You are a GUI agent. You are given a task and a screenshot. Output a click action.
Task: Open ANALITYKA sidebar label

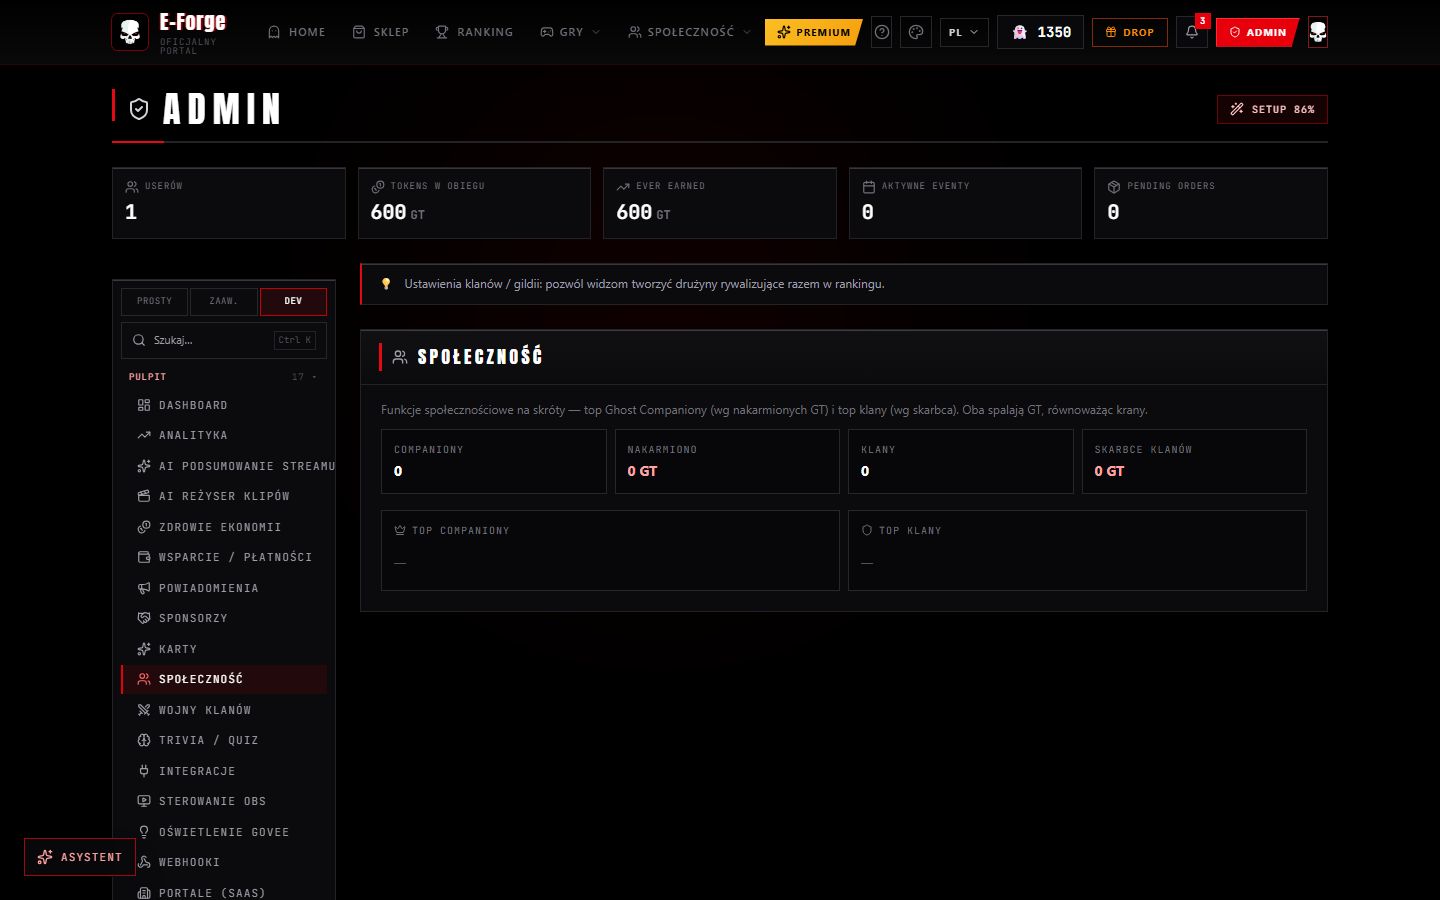coord(193,435)
